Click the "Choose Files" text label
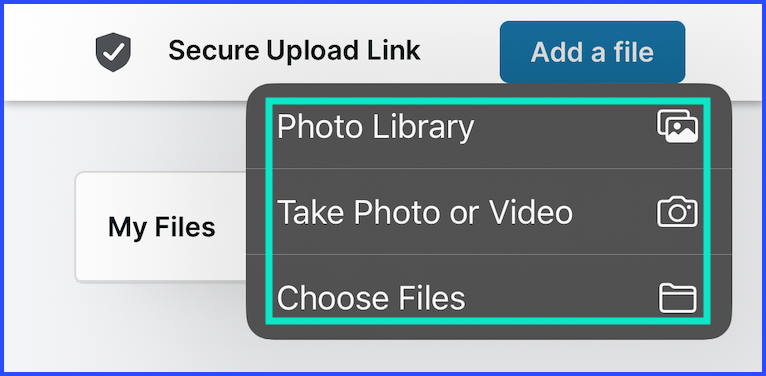The width and height of the screenshot is (766, 376). click(371, 297)
